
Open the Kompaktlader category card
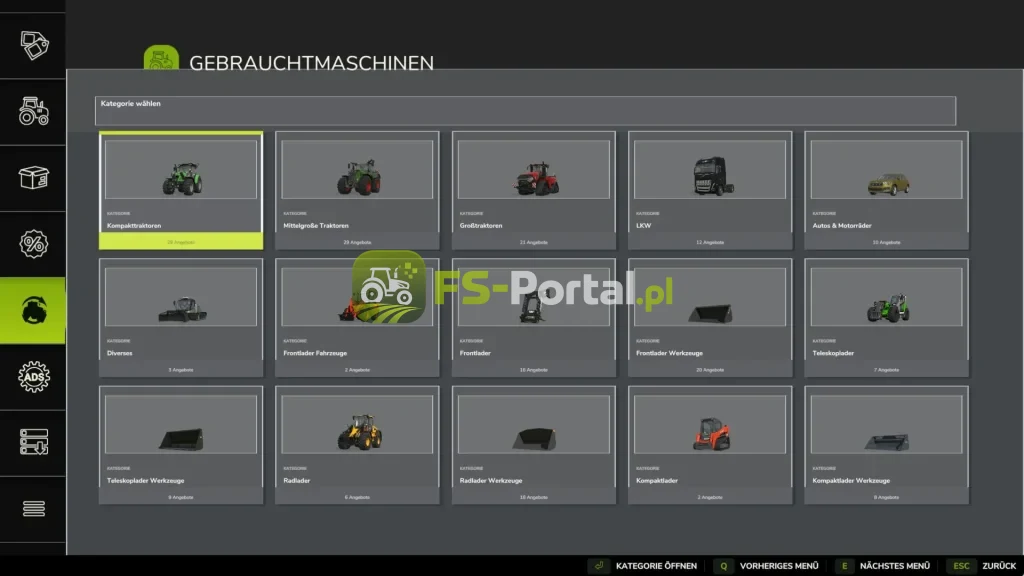(x=710, y=445)
